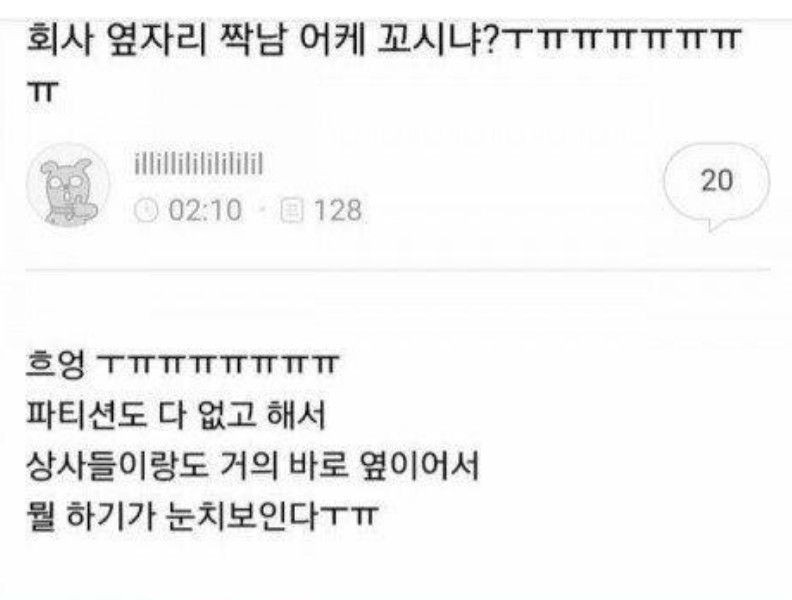Click the word 짝남 in the title
792x600 pixels.
(253, 40)
